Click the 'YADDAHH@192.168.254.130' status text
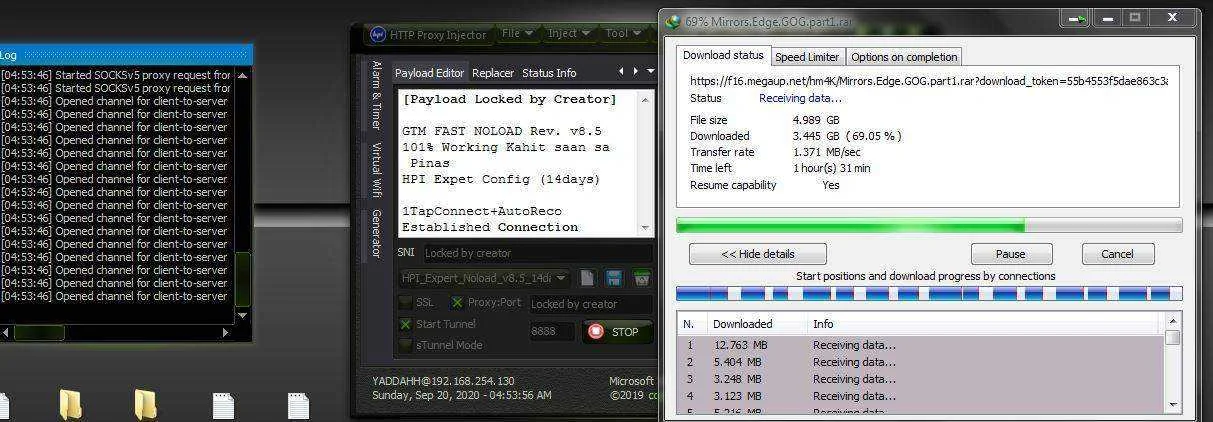1213x422 pixels. click(x=443, y=381)
